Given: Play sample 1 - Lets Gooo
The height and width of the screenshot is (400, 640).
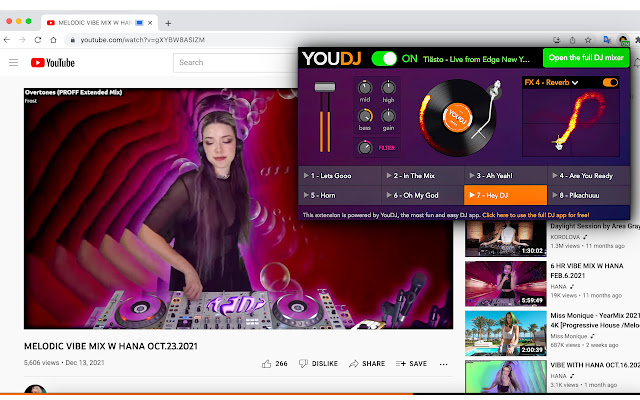Looking at the screenshot, I should coord(340,176).
